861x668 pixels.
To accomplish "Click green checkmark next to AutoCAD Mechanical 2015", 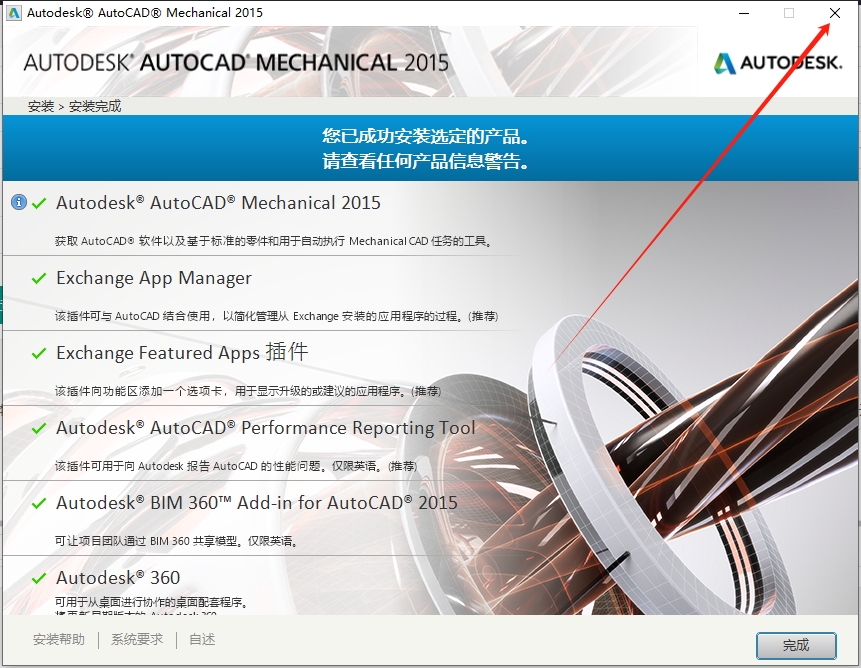I will 40,203.
